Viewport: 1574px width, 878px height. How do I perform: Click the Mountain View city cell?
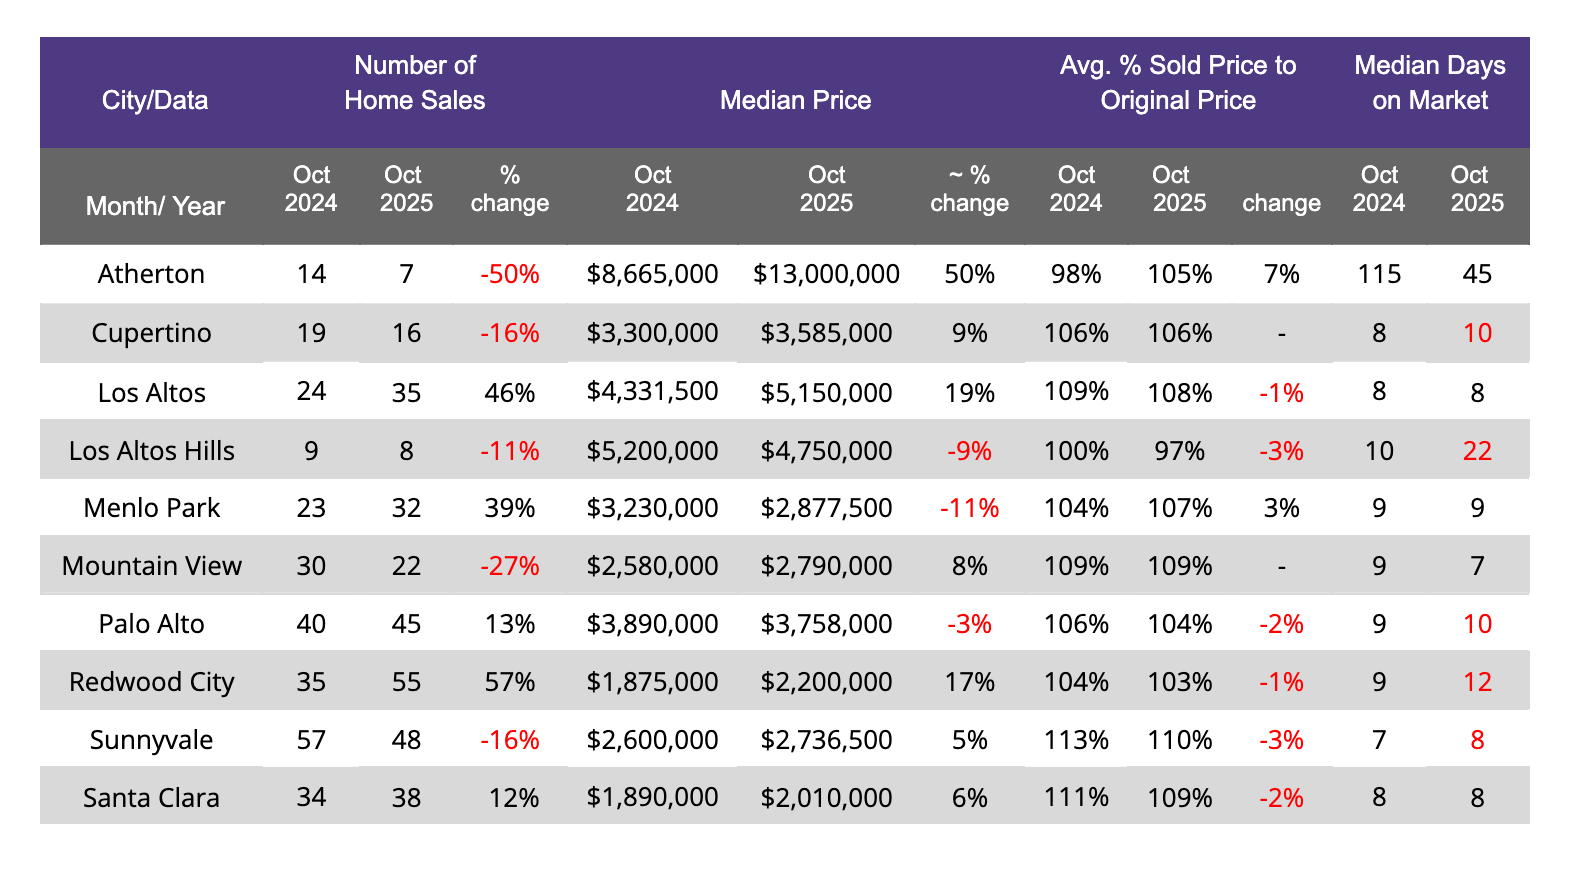pyautogui.click(x=151, y=566)
